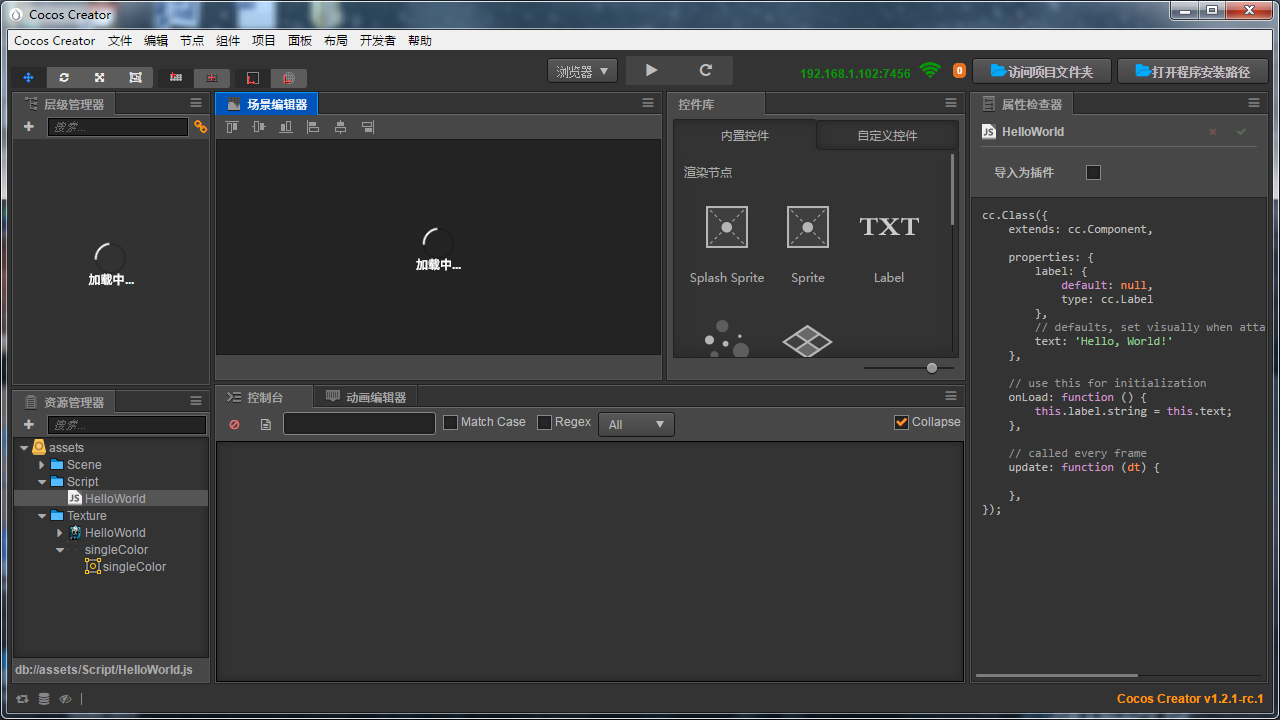Click the create asset plus icon in 资源管理器
Image resolution: width=1280 pixels, height=720 pixels.
point(28,425)
